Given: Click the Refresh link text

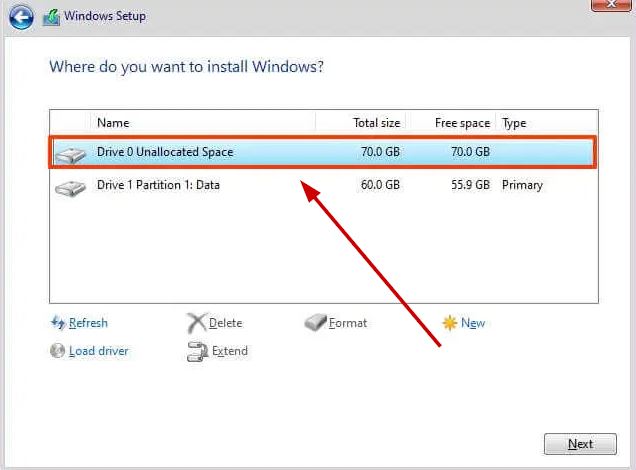Looking at the screenshot, I should coord(88,323).
